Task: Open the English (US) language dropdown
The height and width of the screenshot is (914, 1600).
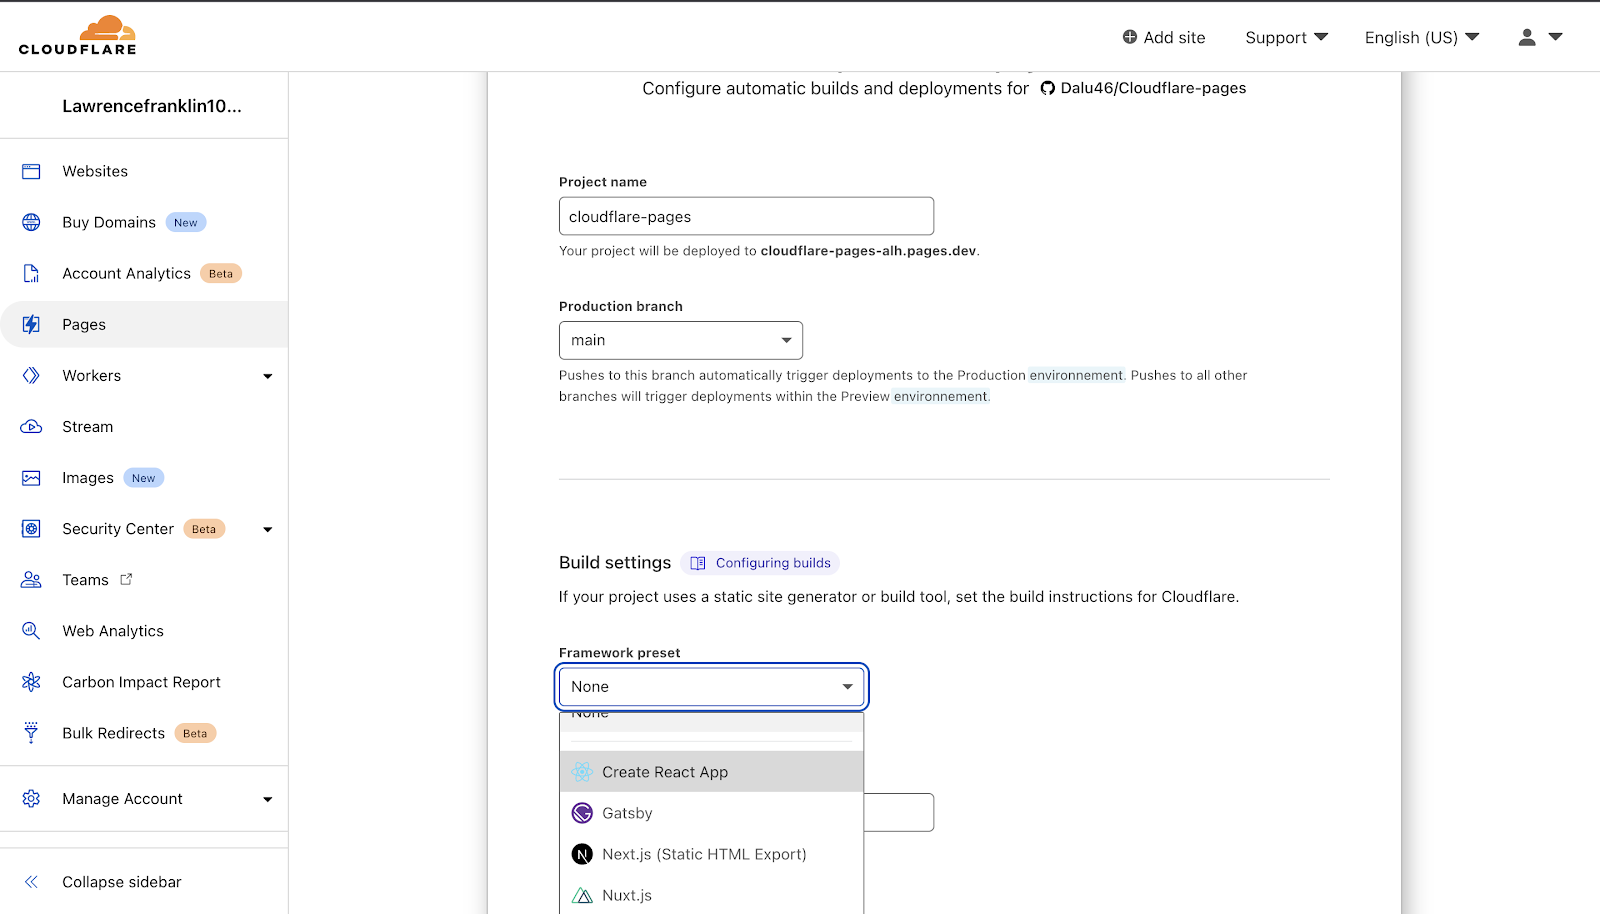Action: point(1421,37)
